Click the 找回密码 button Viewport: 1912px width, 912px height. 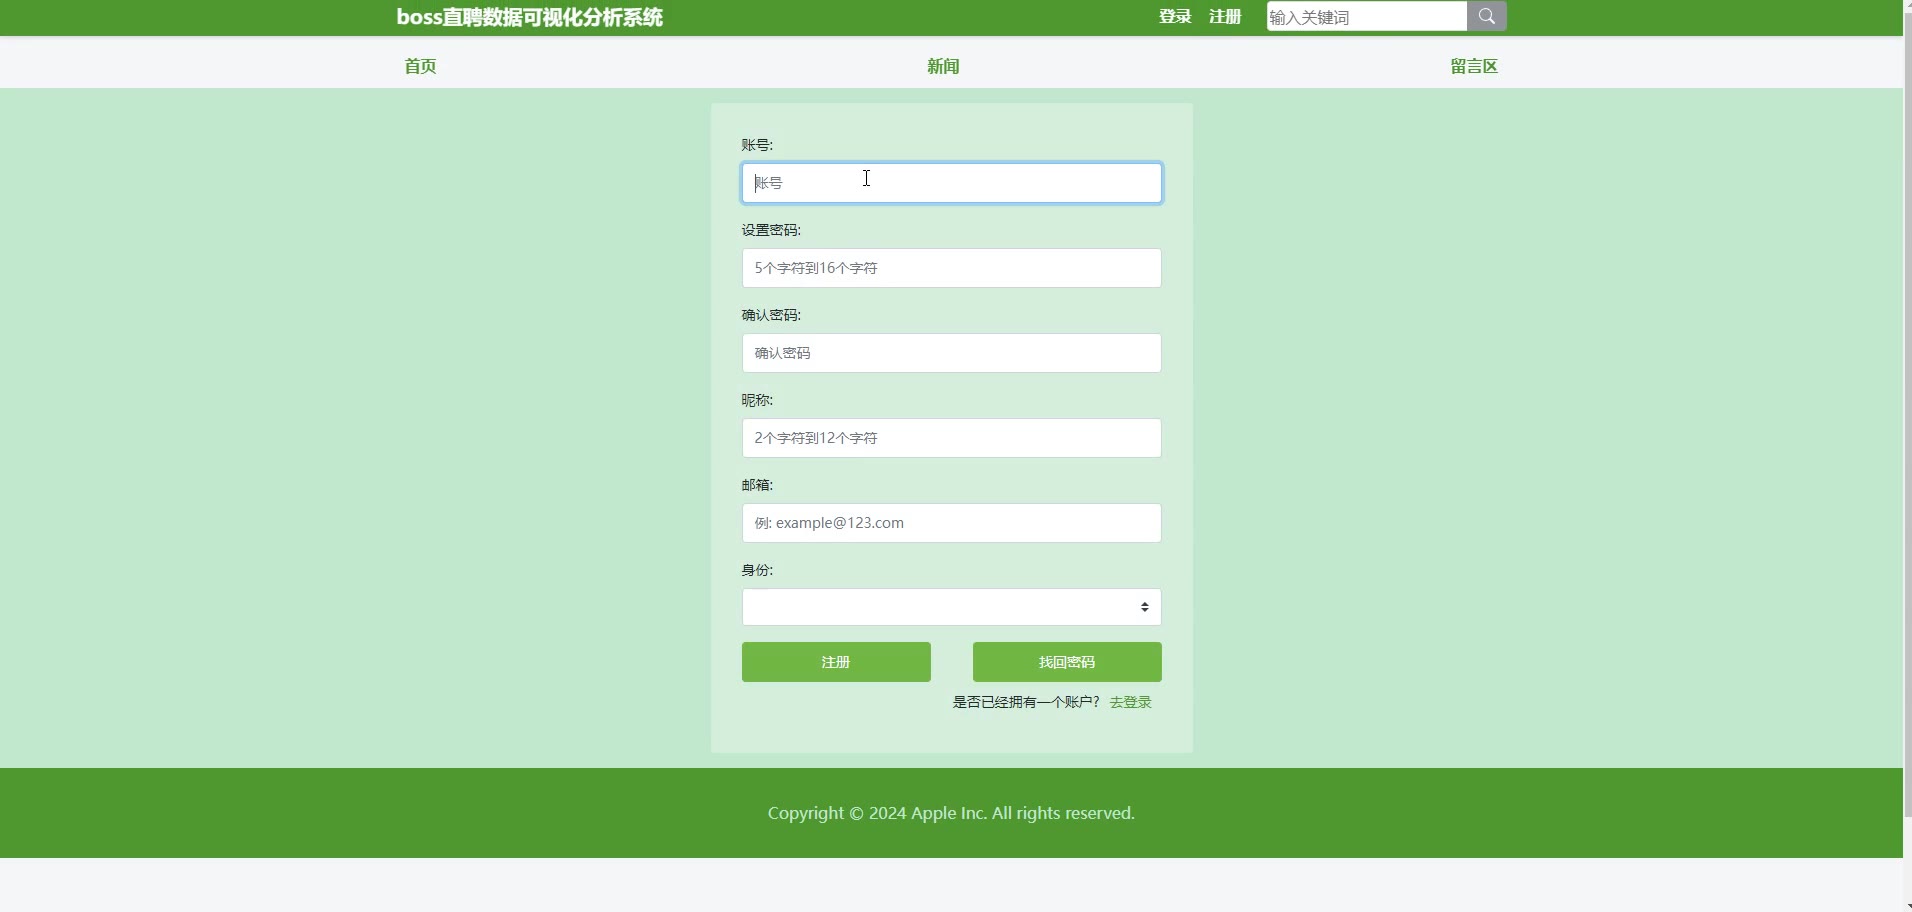point(1067,662)
